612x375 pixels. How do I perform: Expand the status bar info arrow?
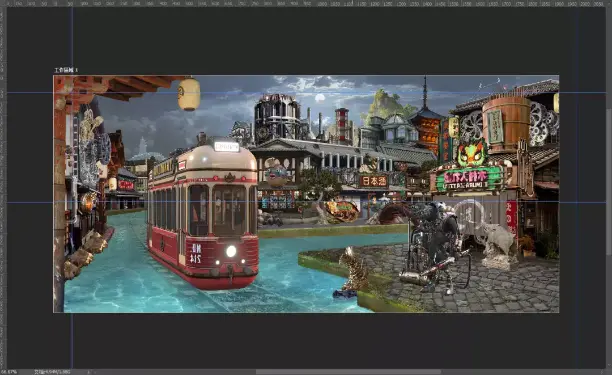88,372
